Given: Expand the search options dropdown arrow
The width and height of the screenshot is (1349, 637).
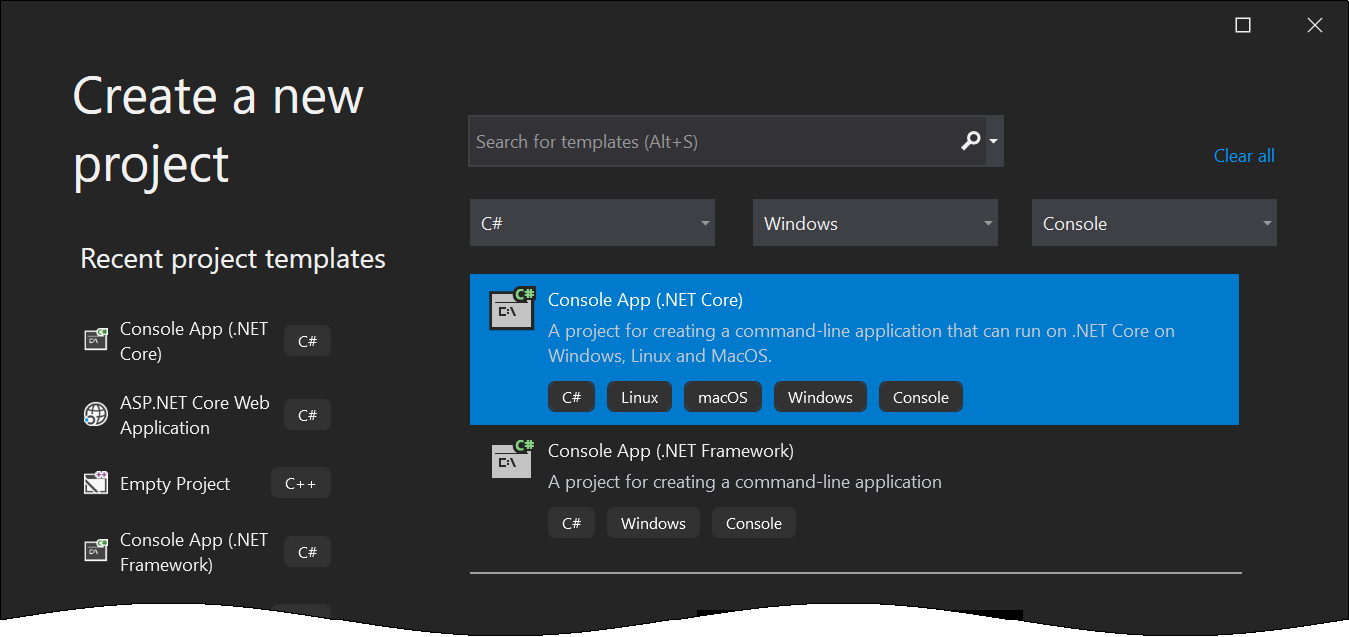Looking at the screenshot, I should (x=993, y=142).
